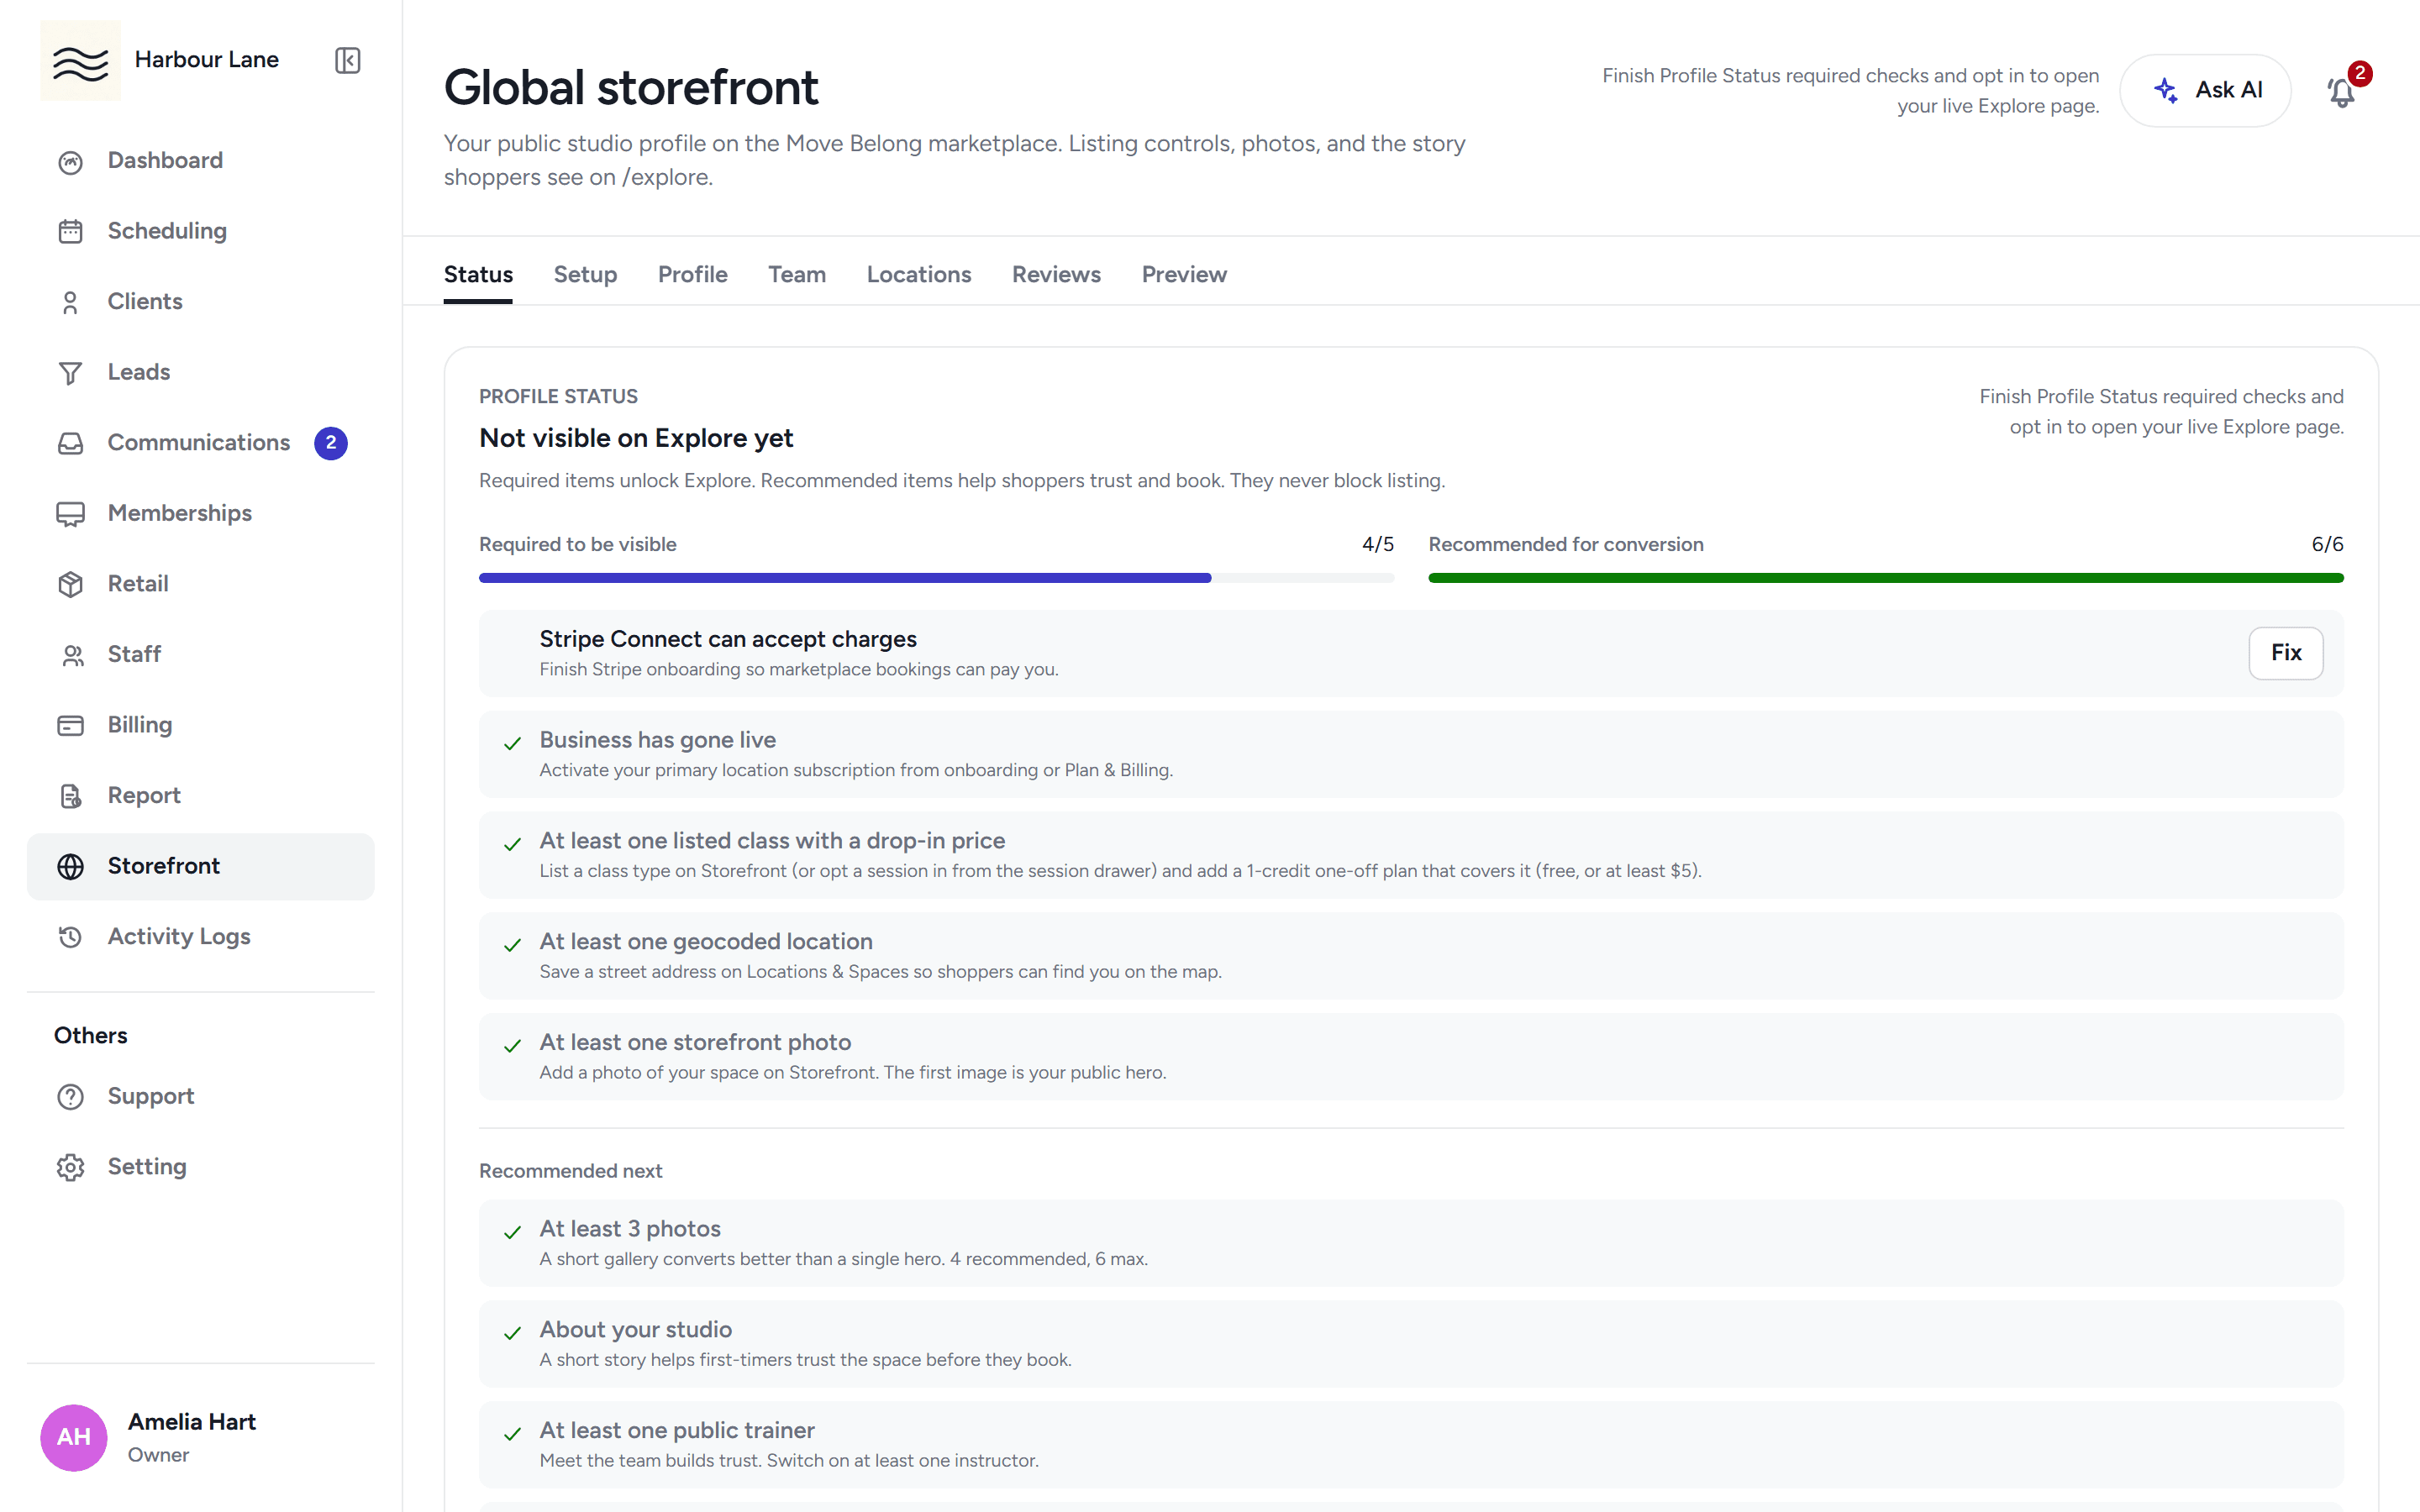Click the Communications badge showing 2

point(331,443)
